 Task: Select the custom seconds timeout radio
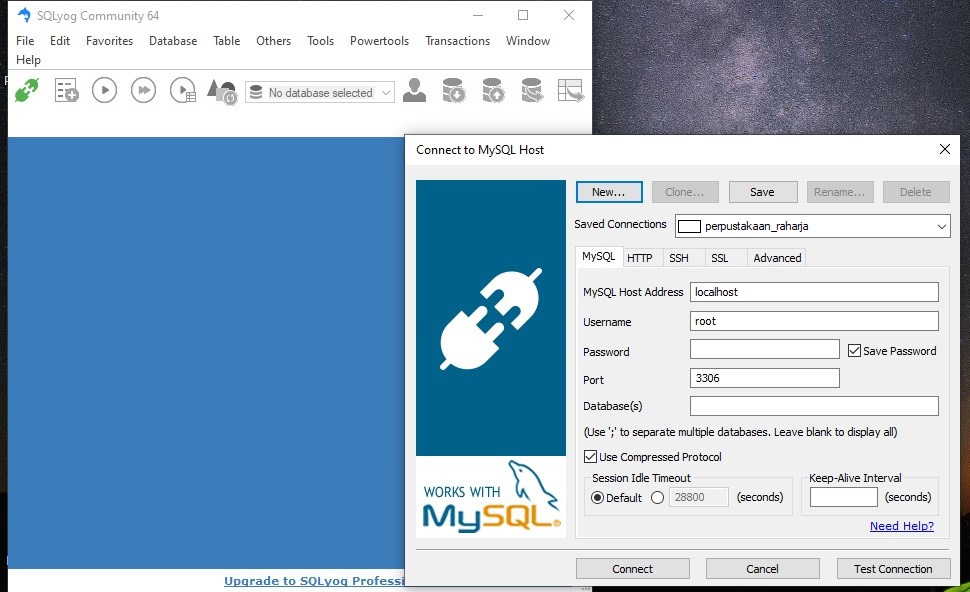pos(658,497)
